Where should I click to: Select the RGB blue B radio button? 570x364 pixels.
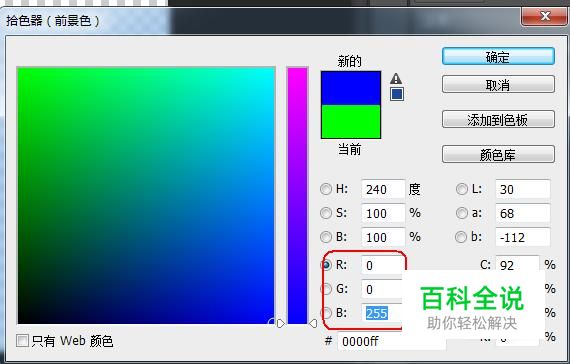[326, 313]
